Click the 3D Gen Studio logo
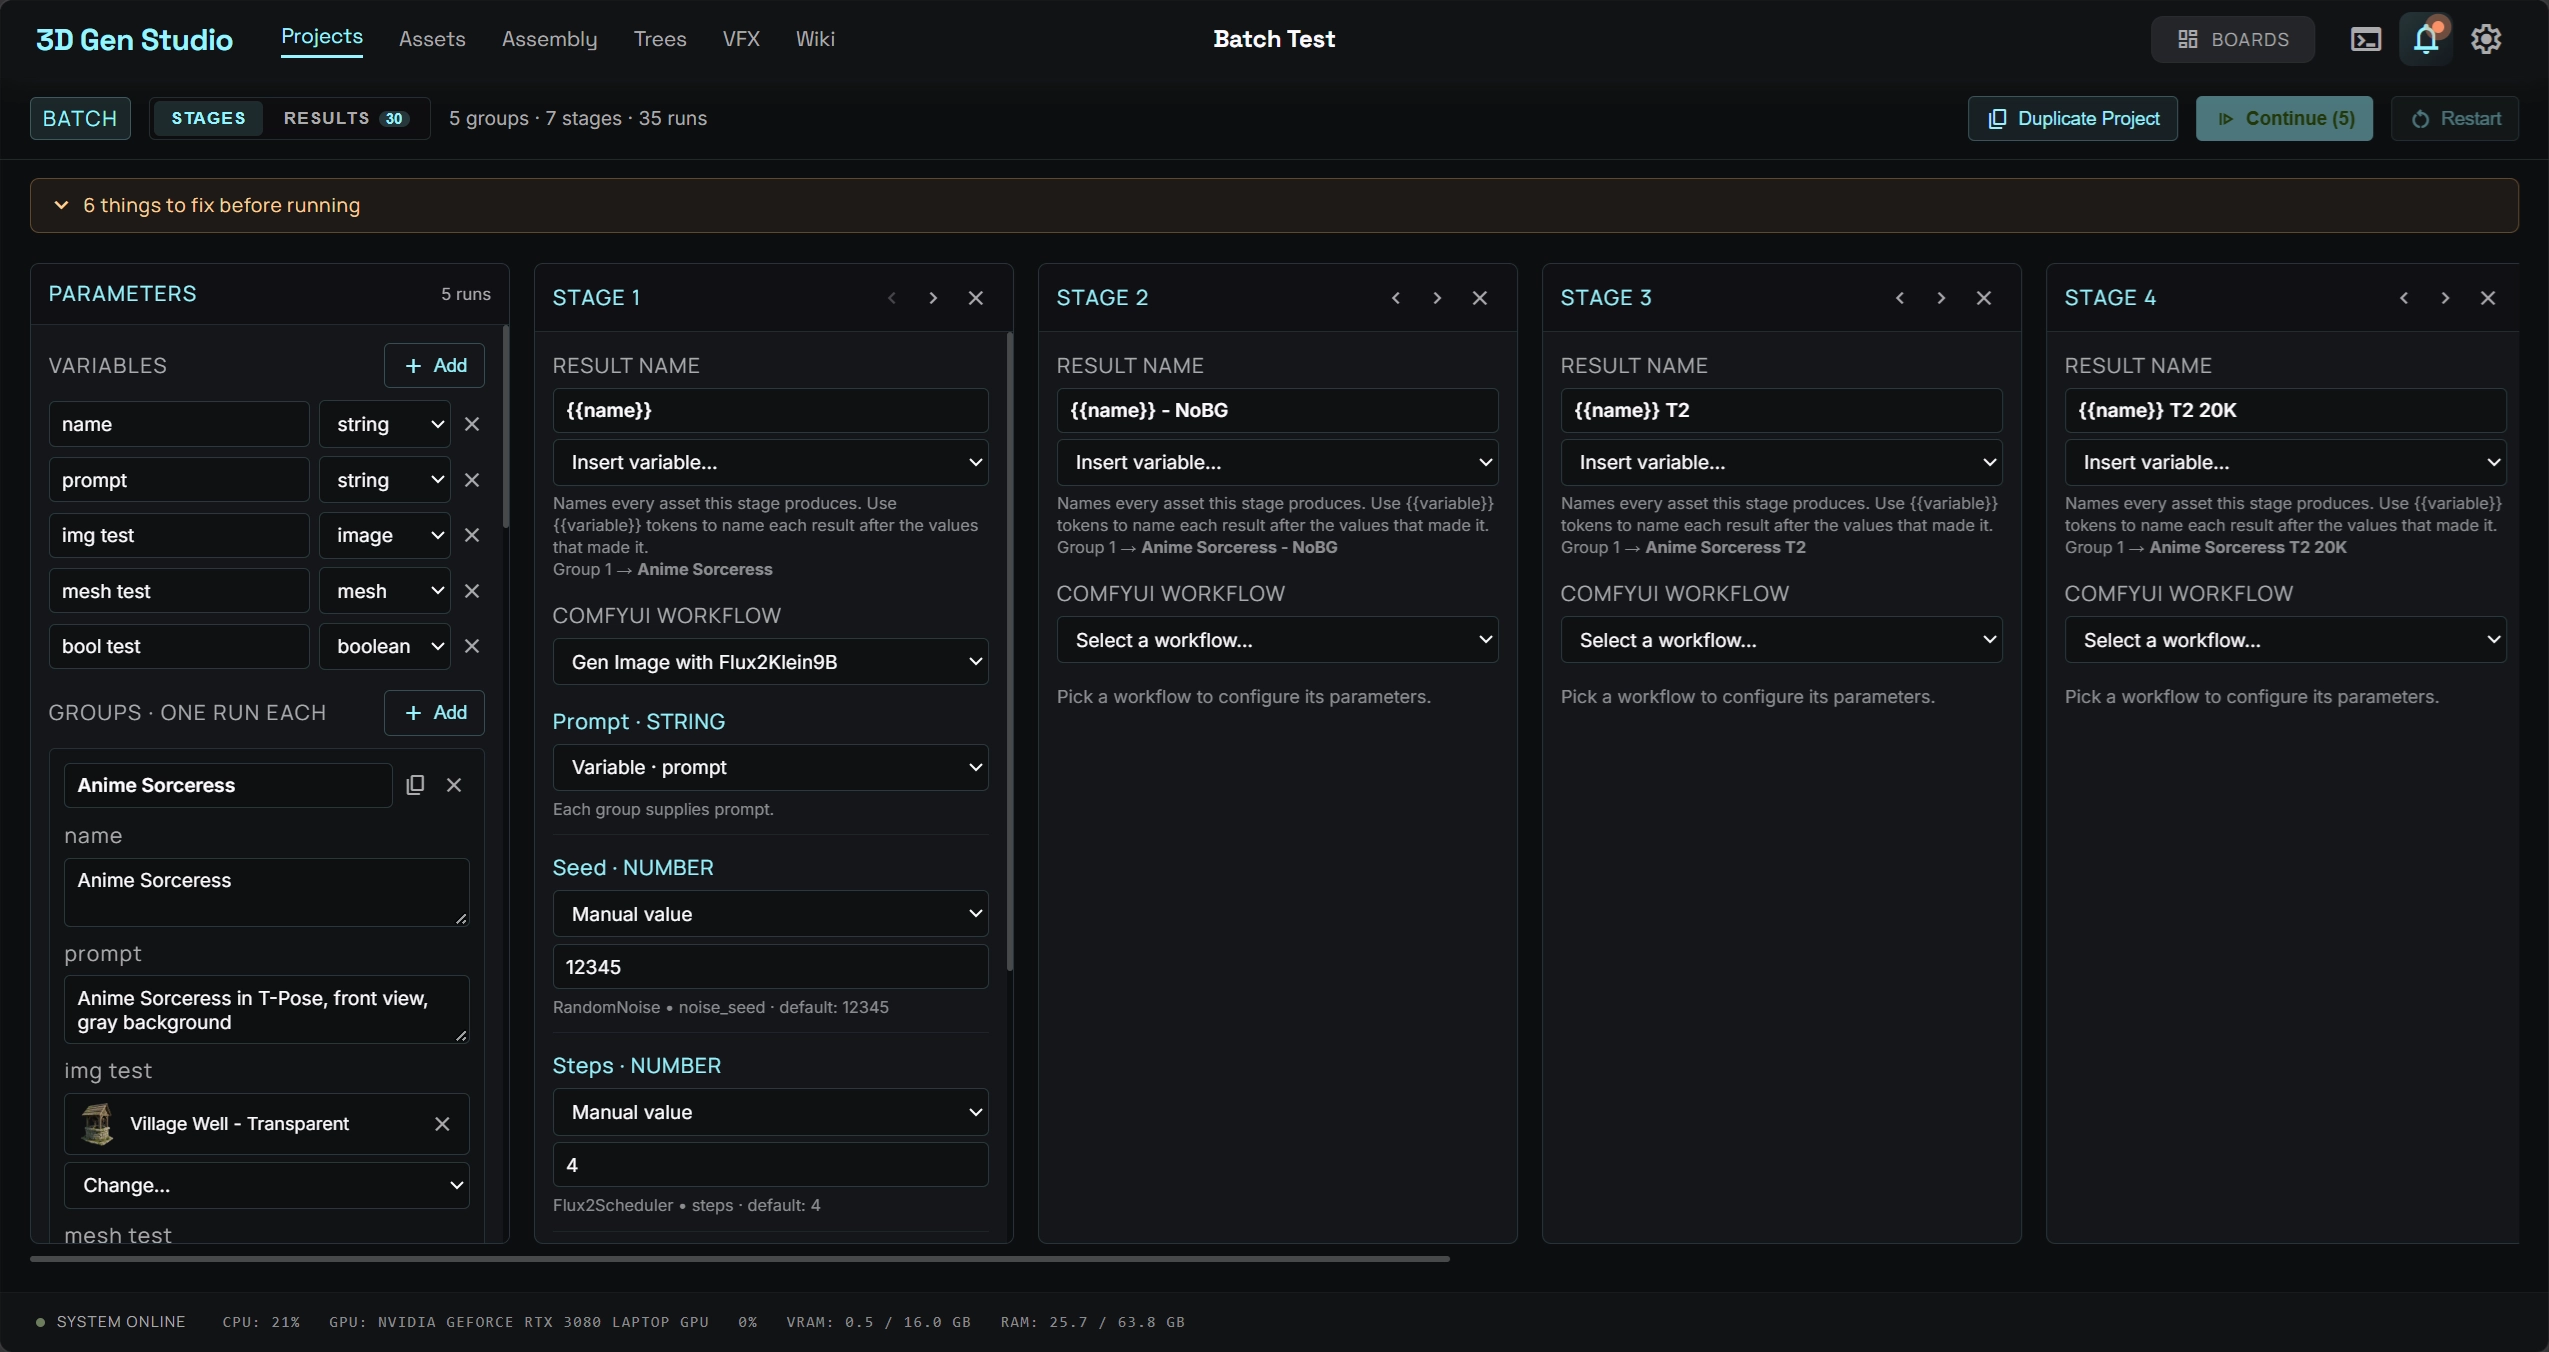2549x1352 pixels. click(x=134, y=39)
